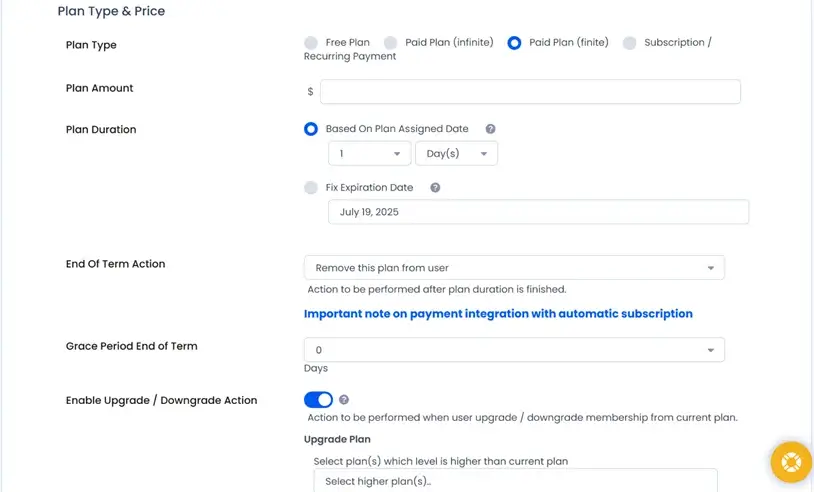
Task: Select the Paid Plan (finite) option
Action: coord(515,43)
